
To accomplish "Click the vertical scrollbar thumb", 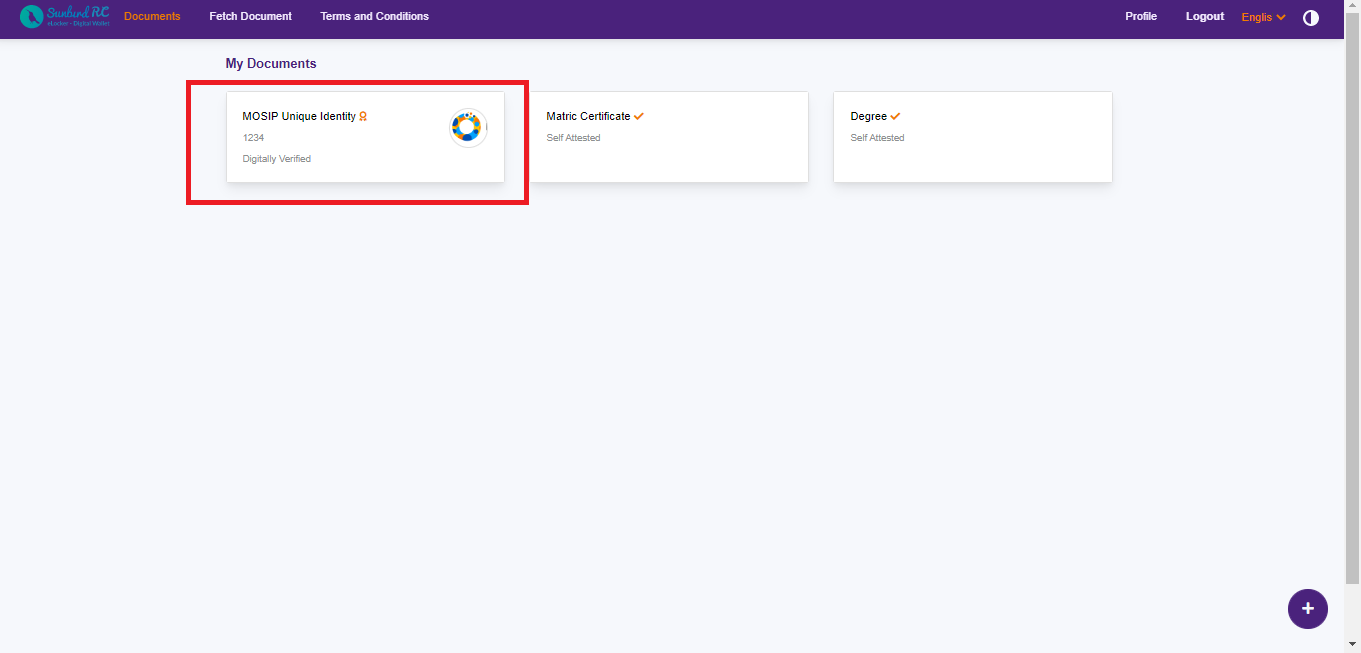I will tap(1352, 300).
